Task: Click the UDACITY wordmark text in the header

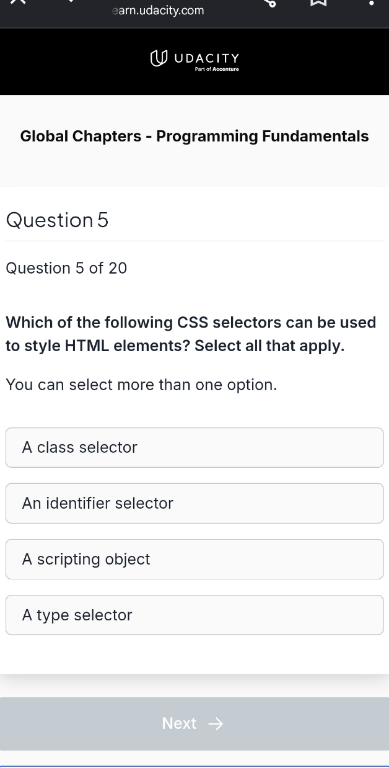Action: click(x=207, y=59)
